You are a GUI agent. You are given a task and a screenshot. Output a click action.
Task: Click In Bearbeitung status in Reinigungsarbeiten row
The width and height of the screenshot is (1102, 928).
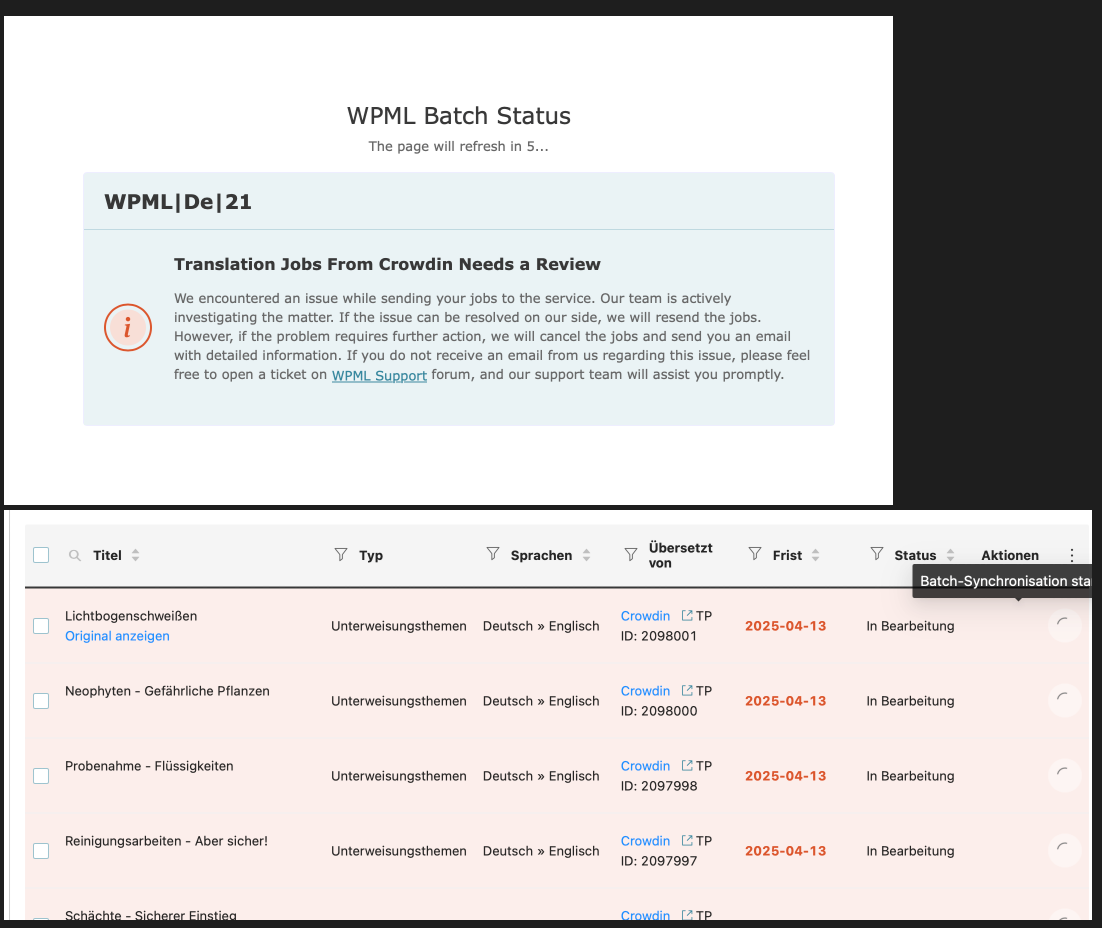pos(910,851)
